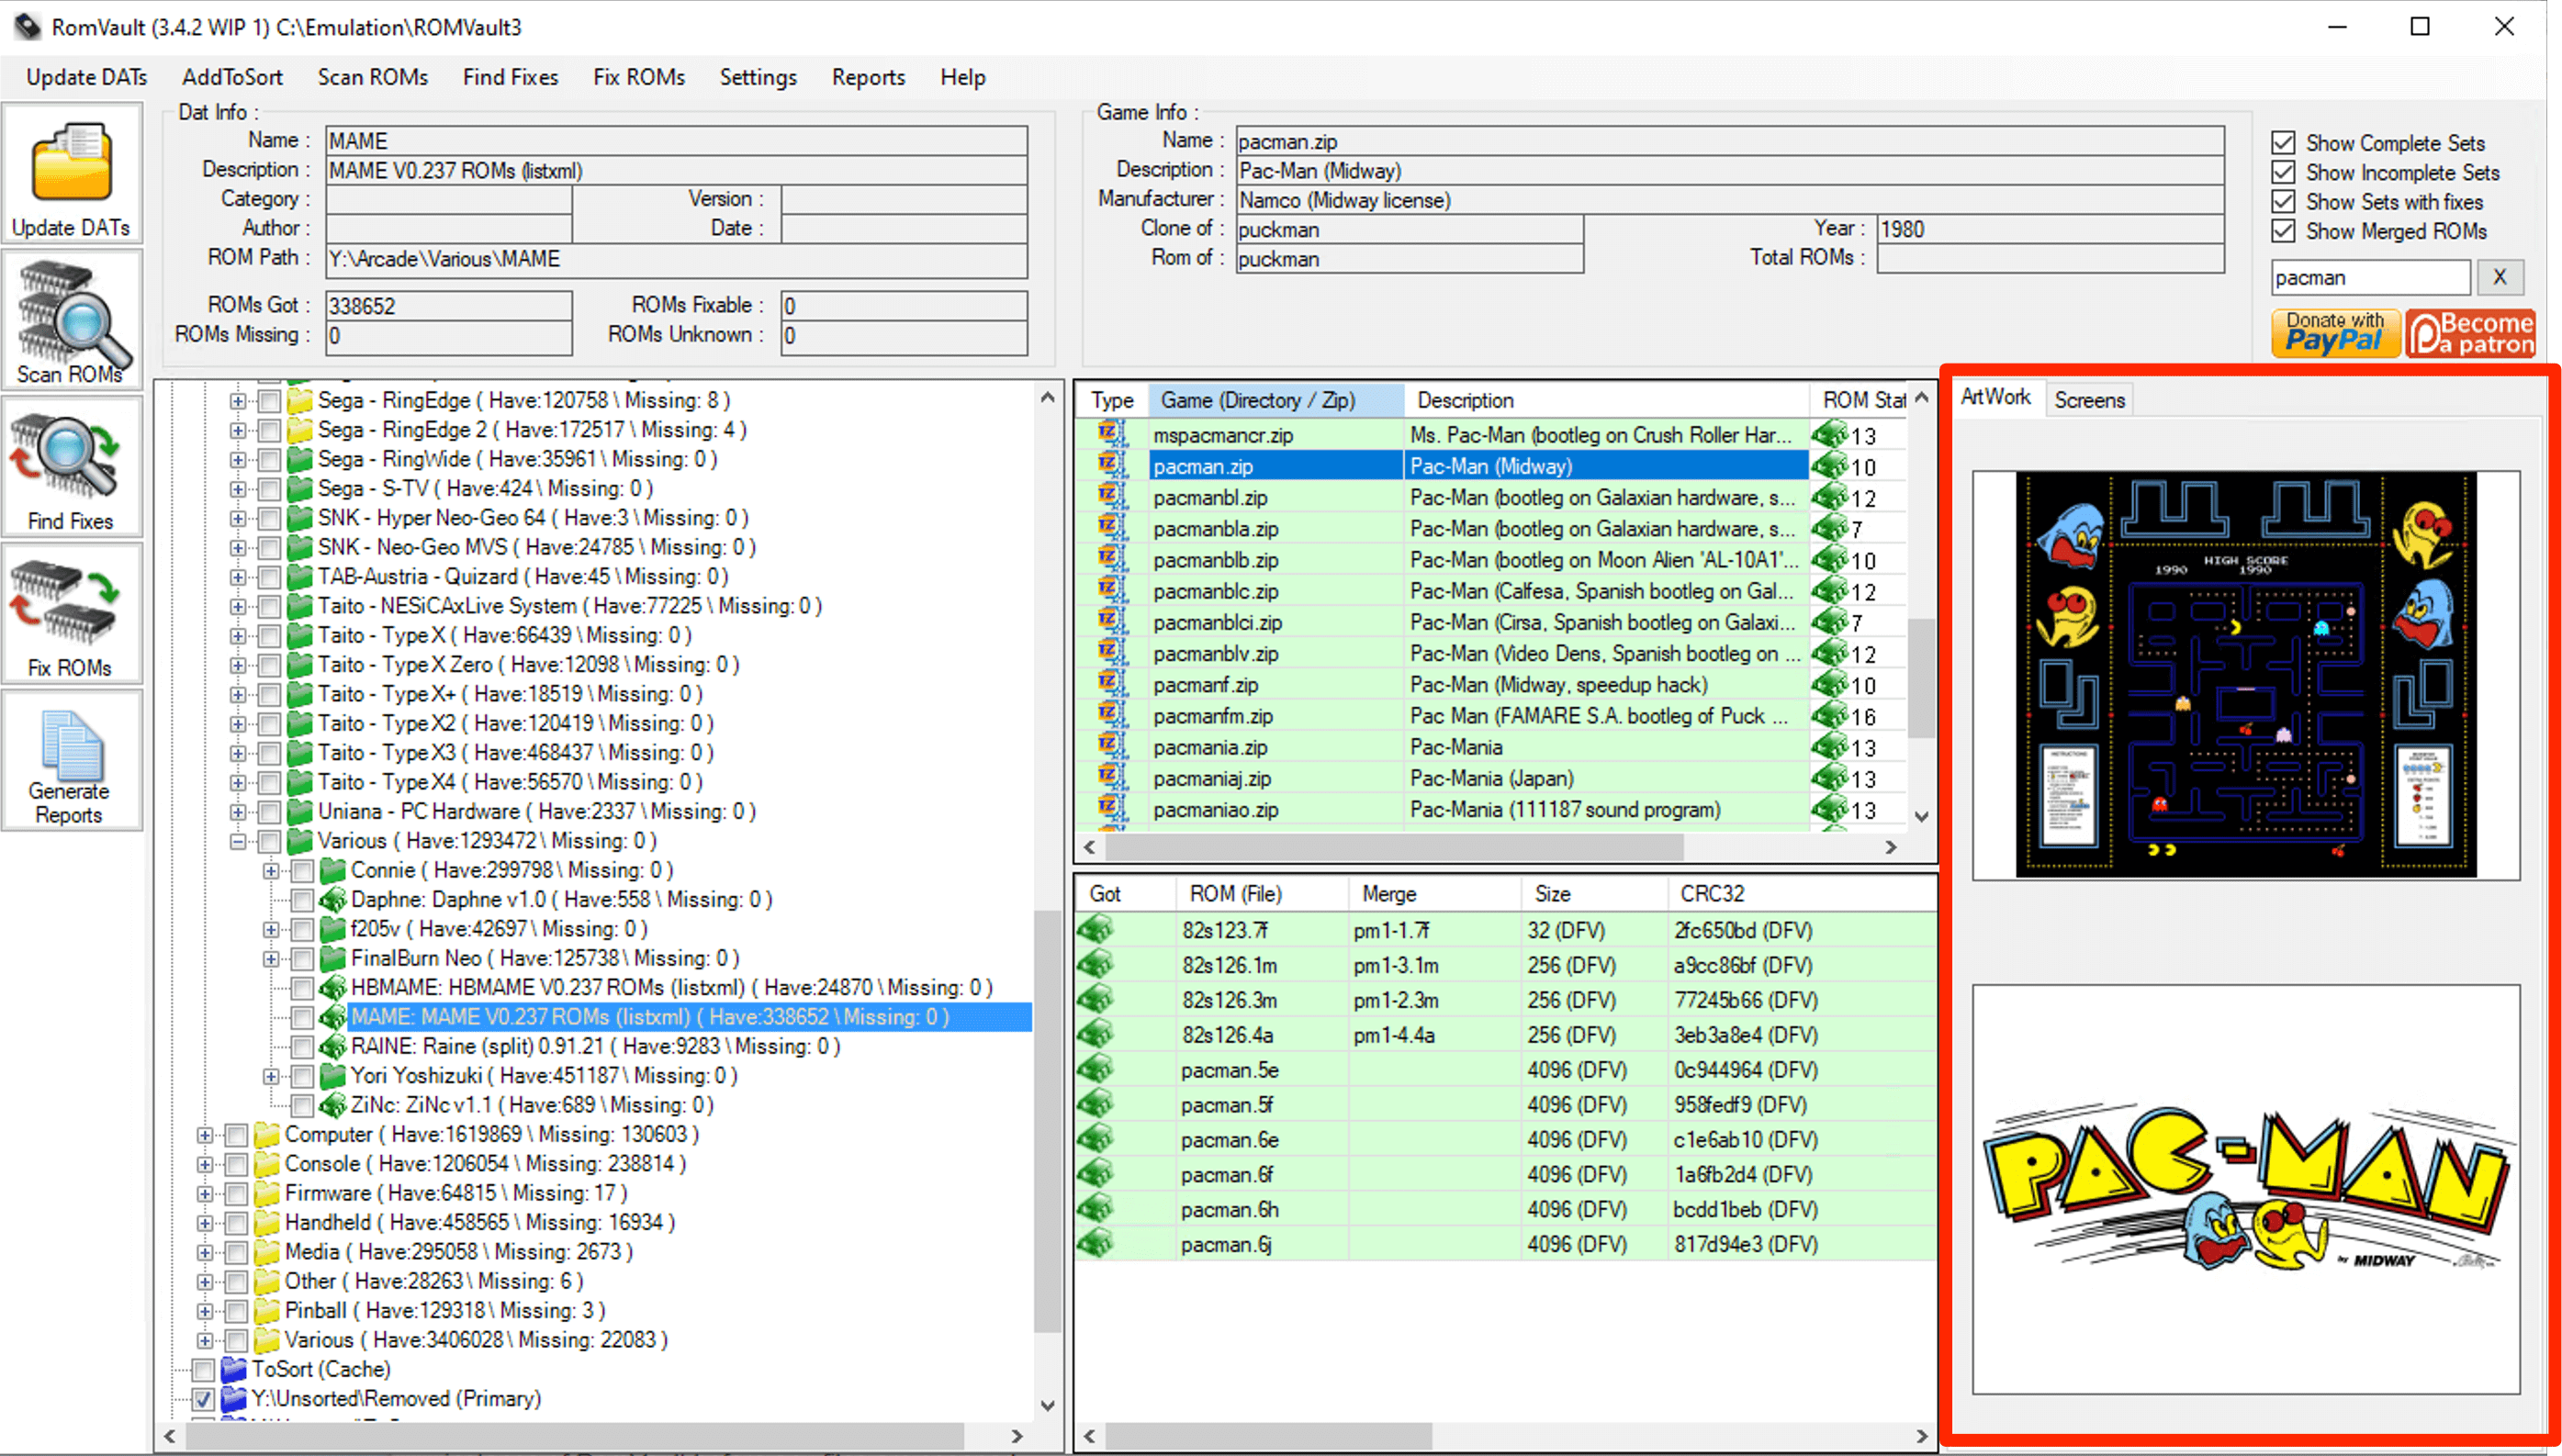This screenshot has height=1456, width=2562.
Task: Switch to the Screens tab
Action: tap(2089, 399)
